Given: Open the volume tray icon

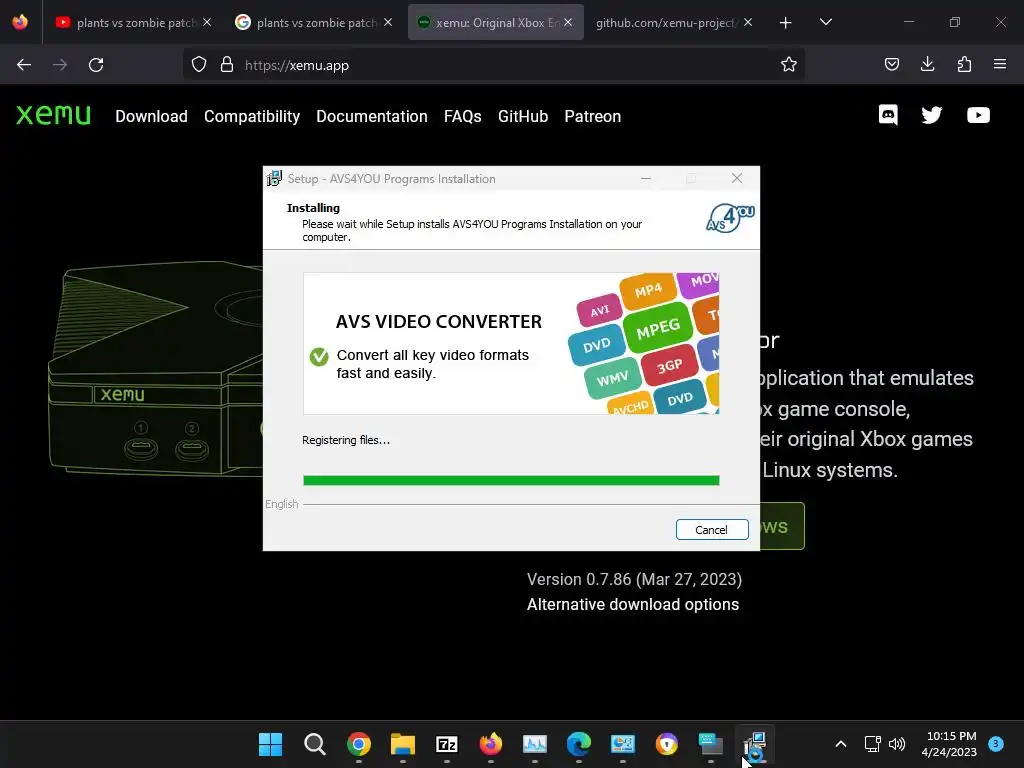Looking at the screenshot, I should coord(897,744).
